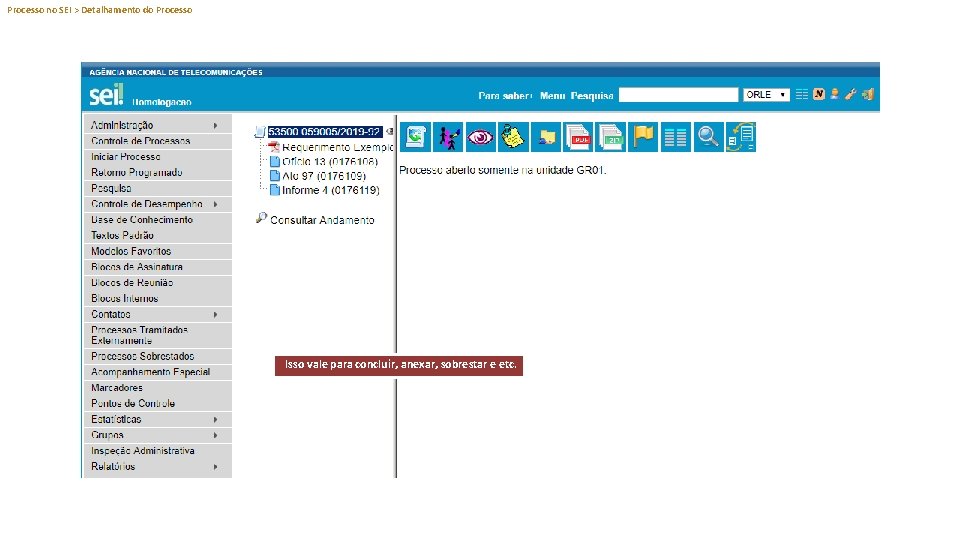Open Ofício 13 (0176108) document
The width and height of the screenshot is (960, 540).
coord(330,162)
